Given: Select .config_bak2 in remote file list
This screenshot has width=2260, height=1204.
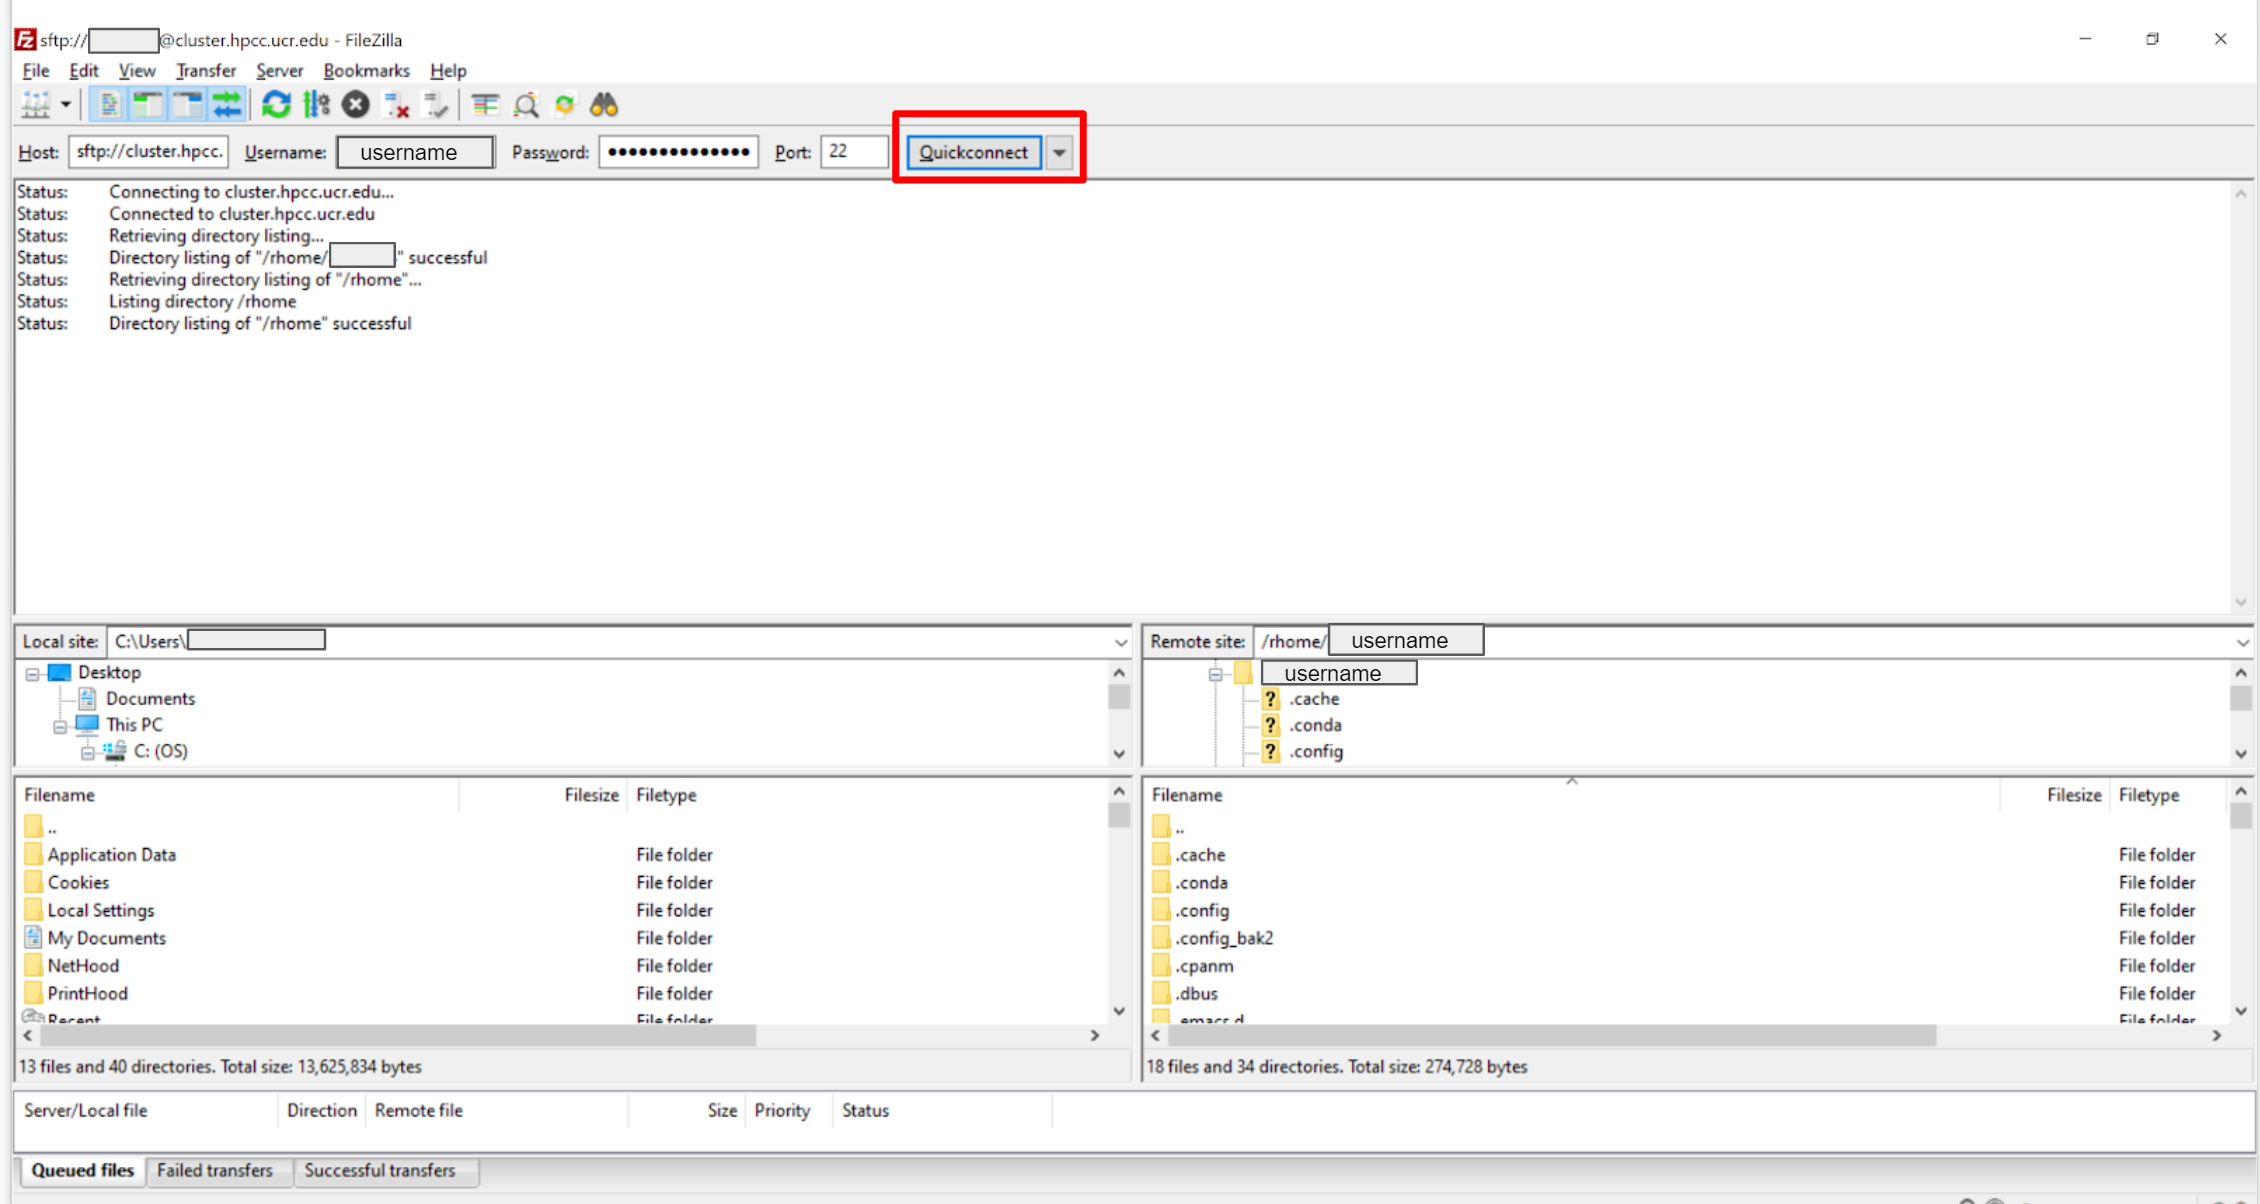Looking at the screenshot, I should click(x=1223, y=938).
